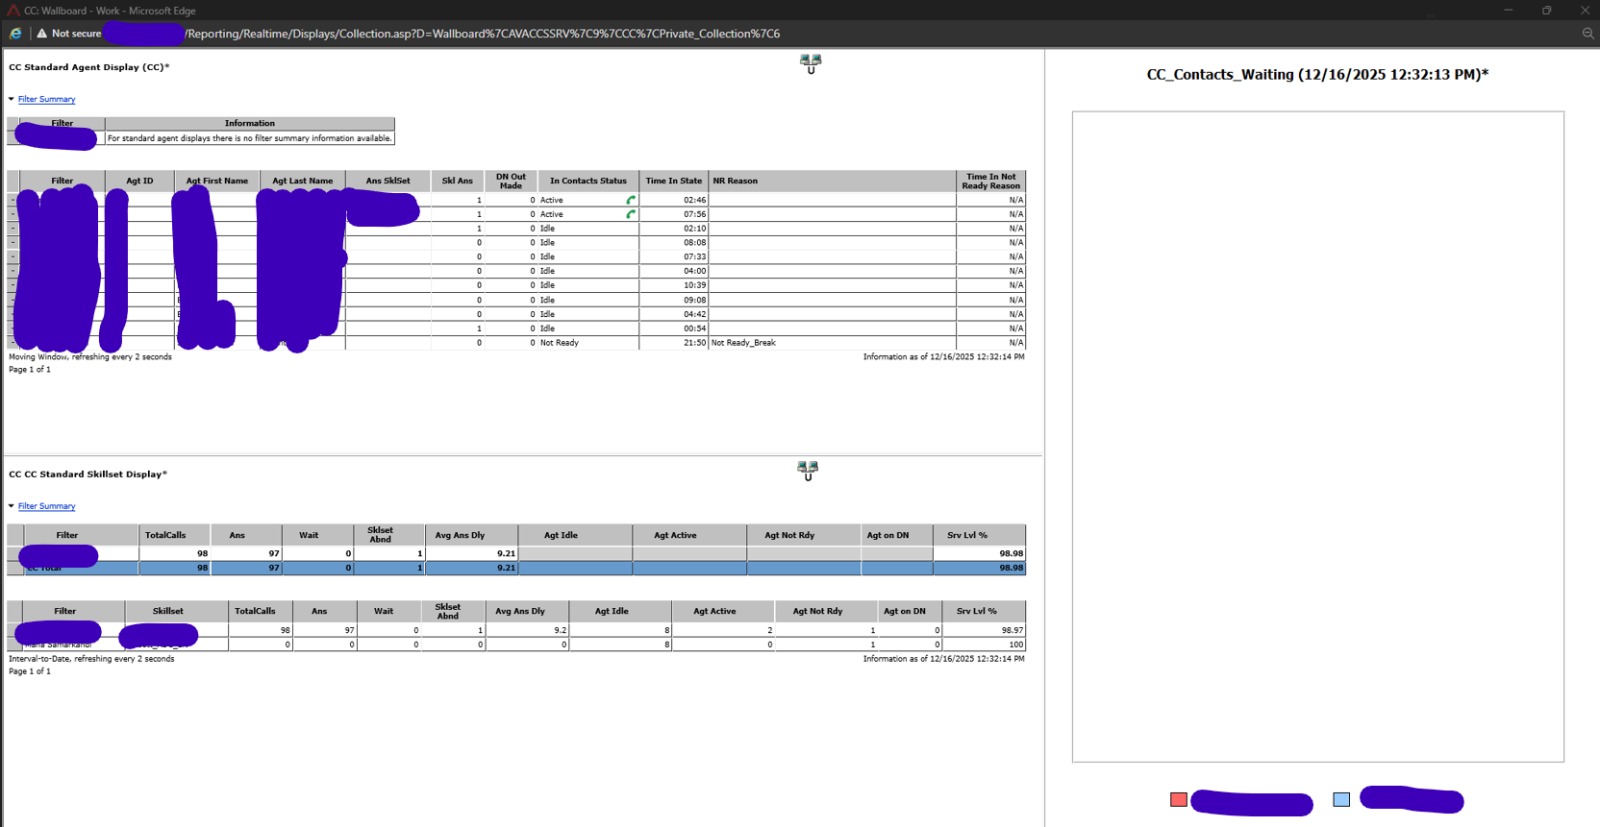
Task: Select the Not Ready_Break reason cell
Action: (743, 343)
